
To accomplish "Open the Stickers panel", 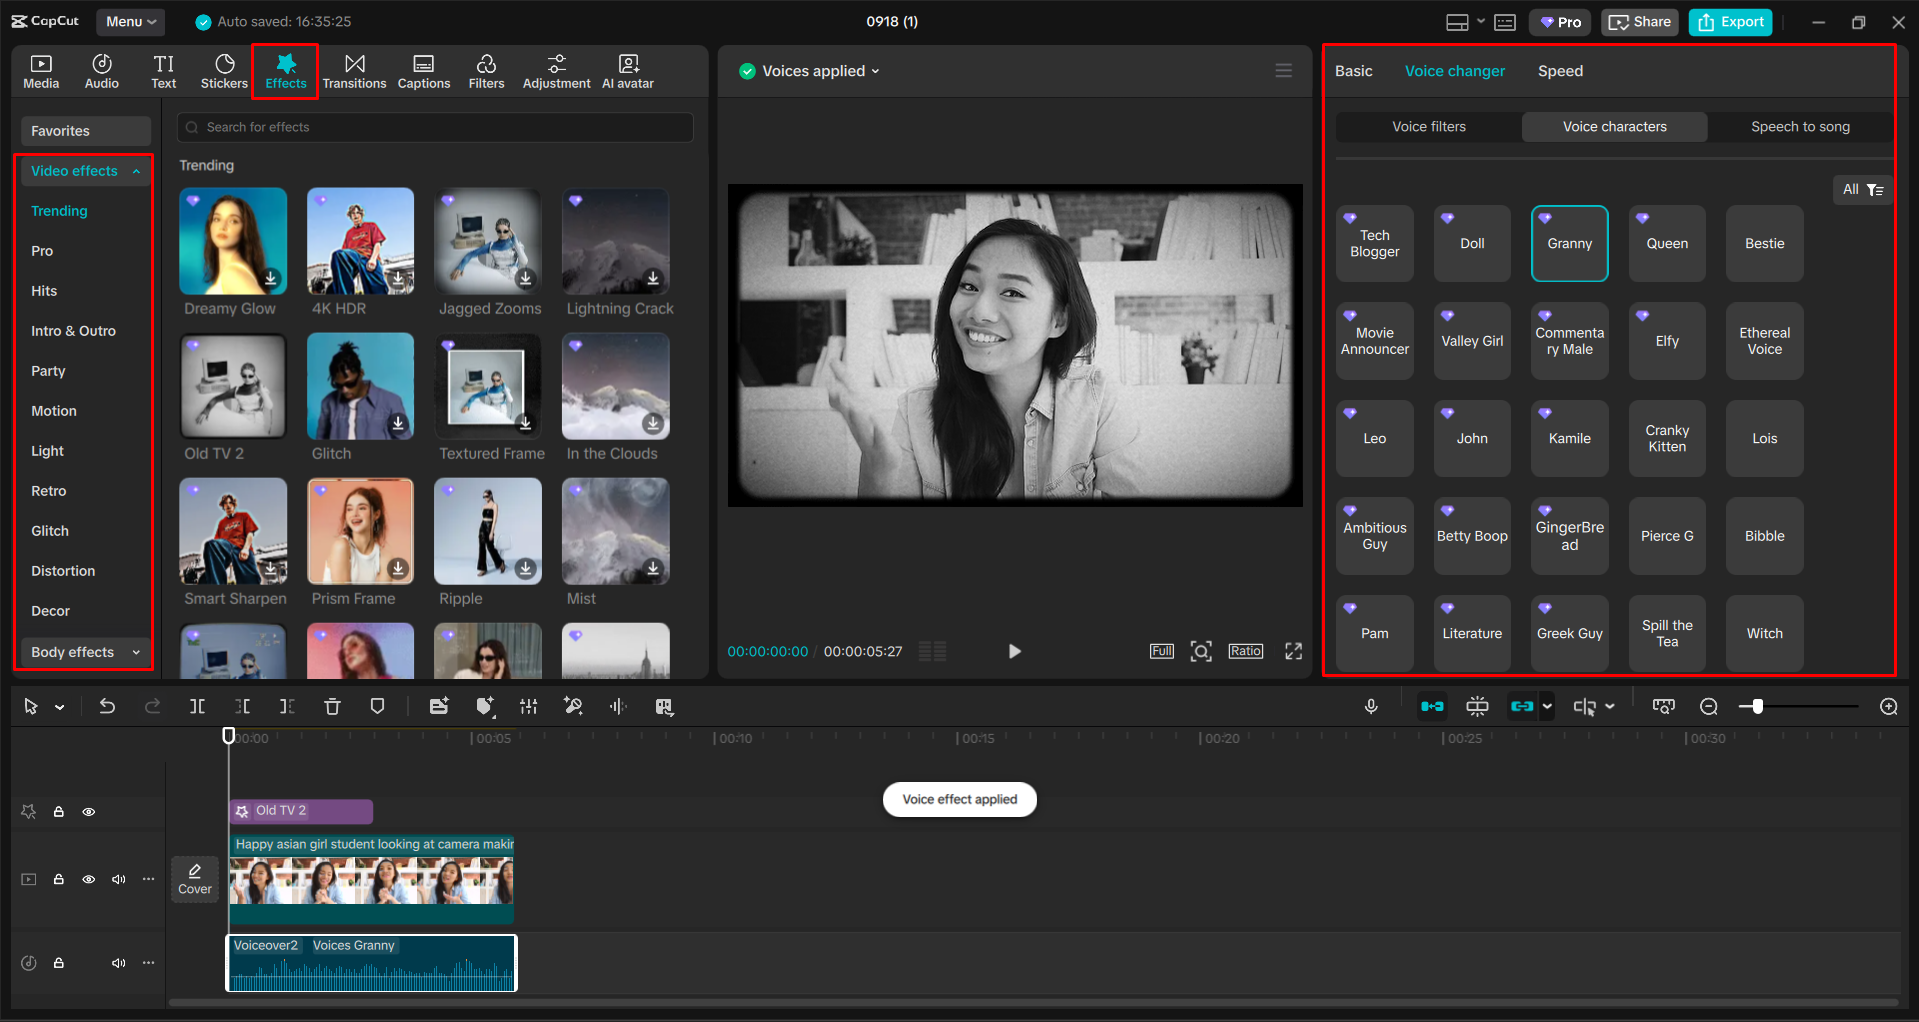I will 224,70.
